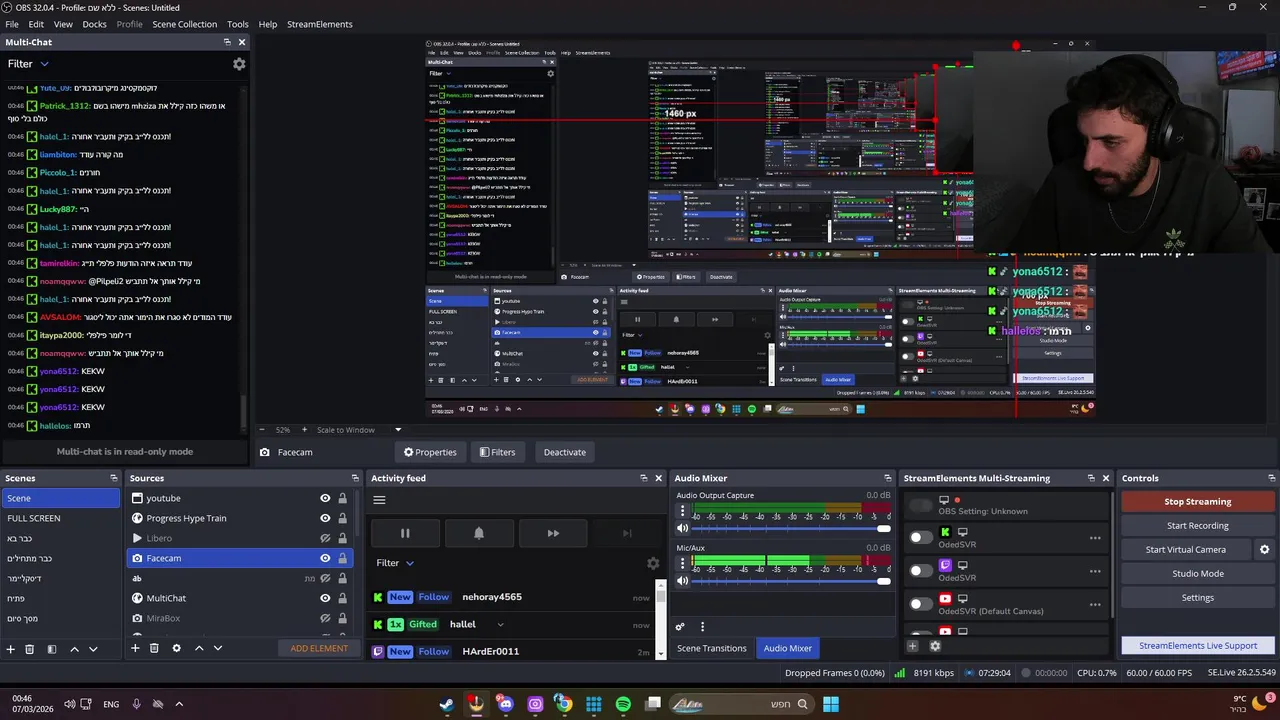Click the bell mute alerts button
Image resolution: width=1280 pixels, height=720 pixels.
pos(479,533)
